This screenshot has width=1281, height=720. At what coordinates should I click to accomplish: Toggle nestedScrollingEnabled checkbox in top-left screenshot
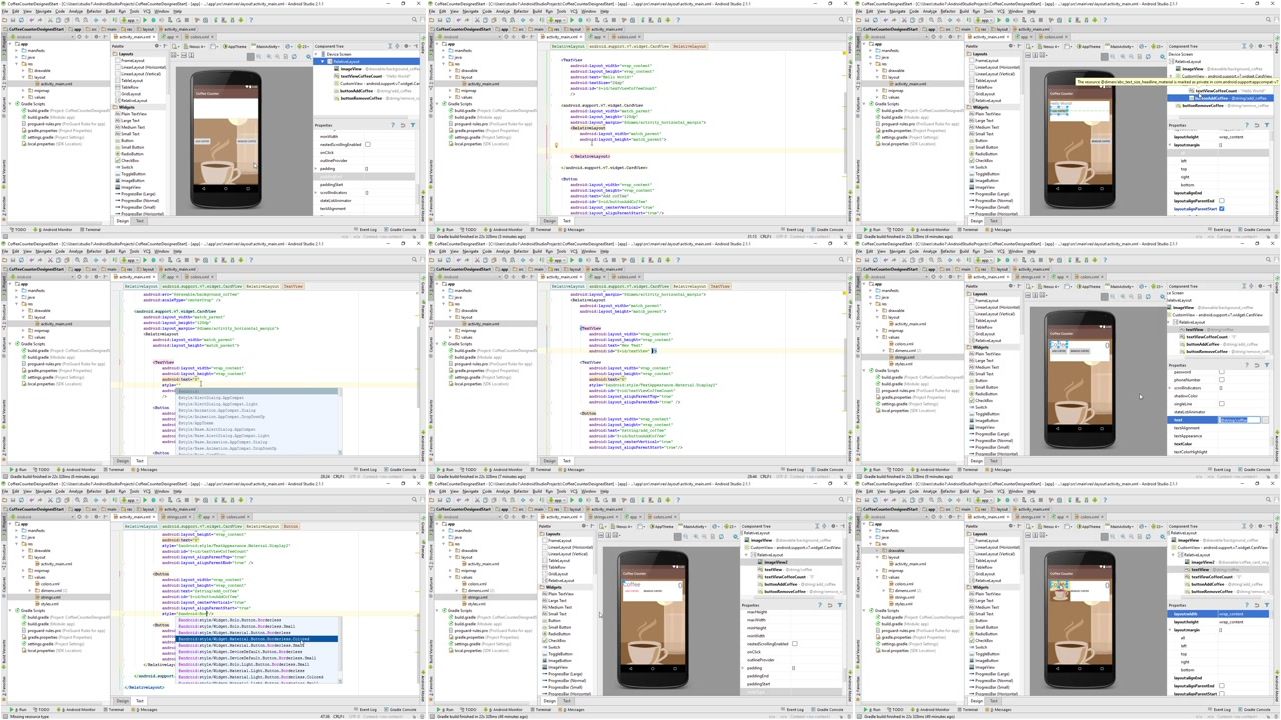pyautogui.click(x=367, y=145)
